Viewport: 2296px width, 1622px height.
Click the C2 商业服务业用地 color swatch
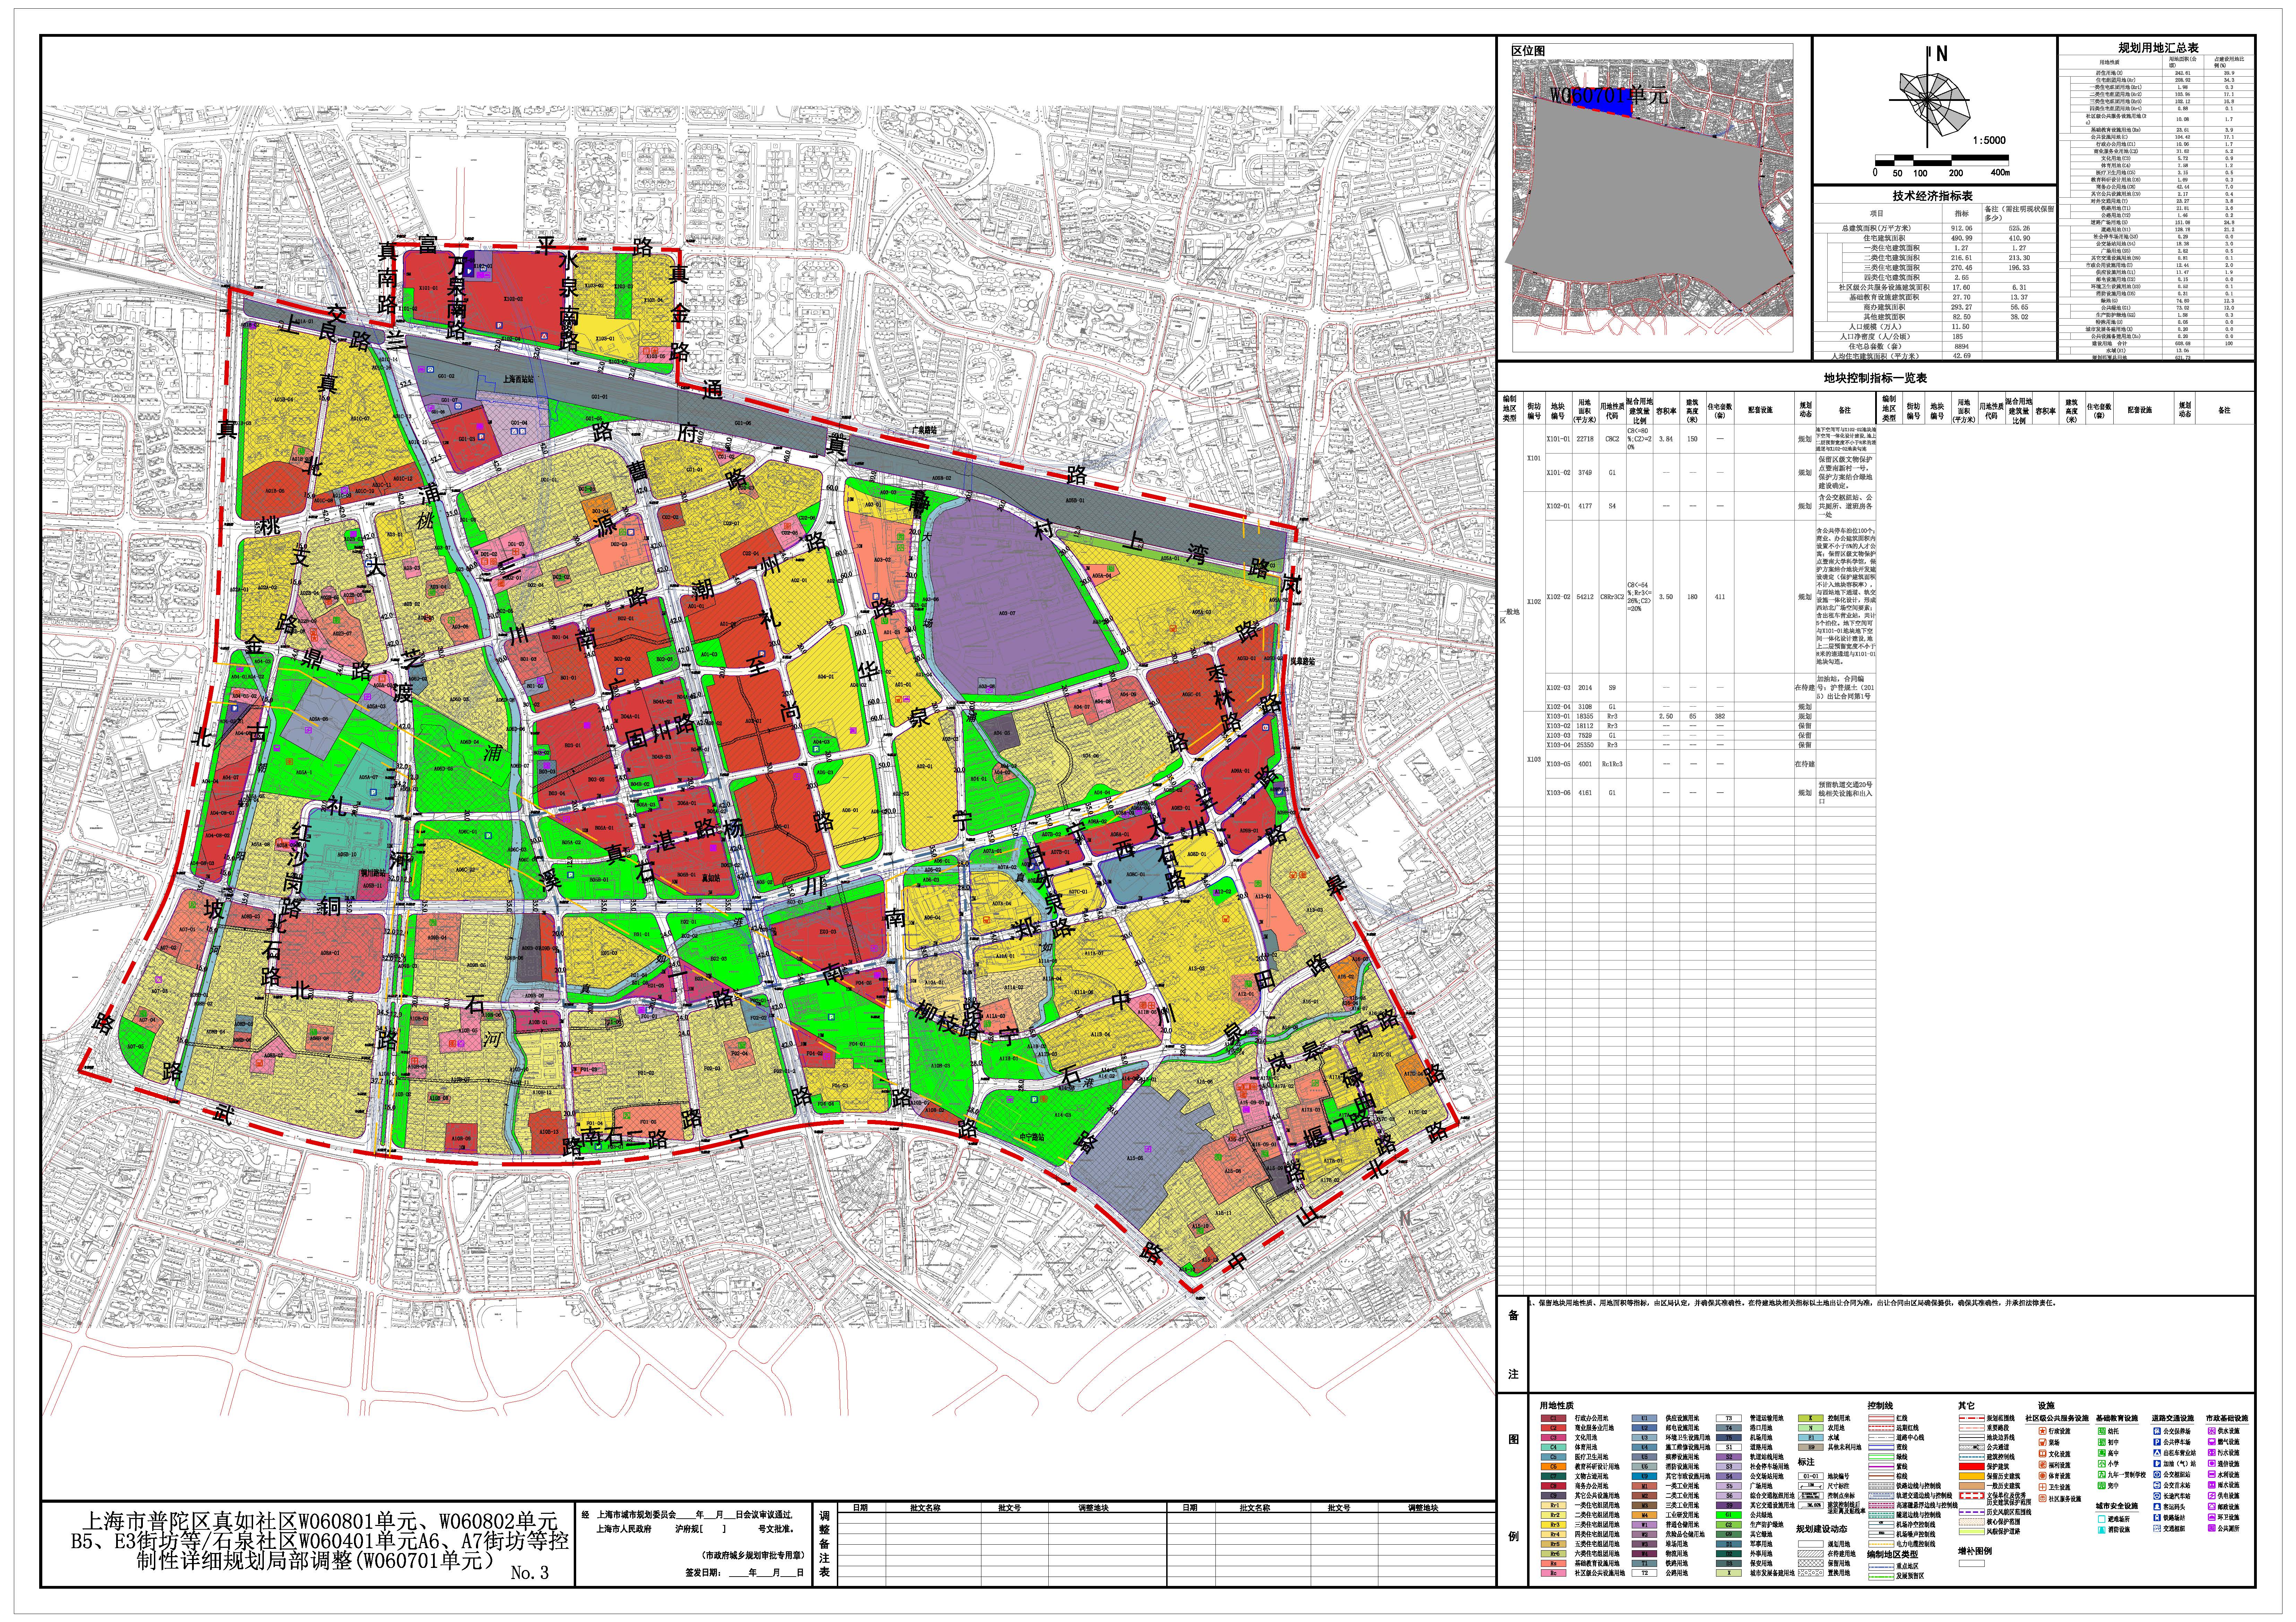pyautogui.click(x=1554, y=1428)
